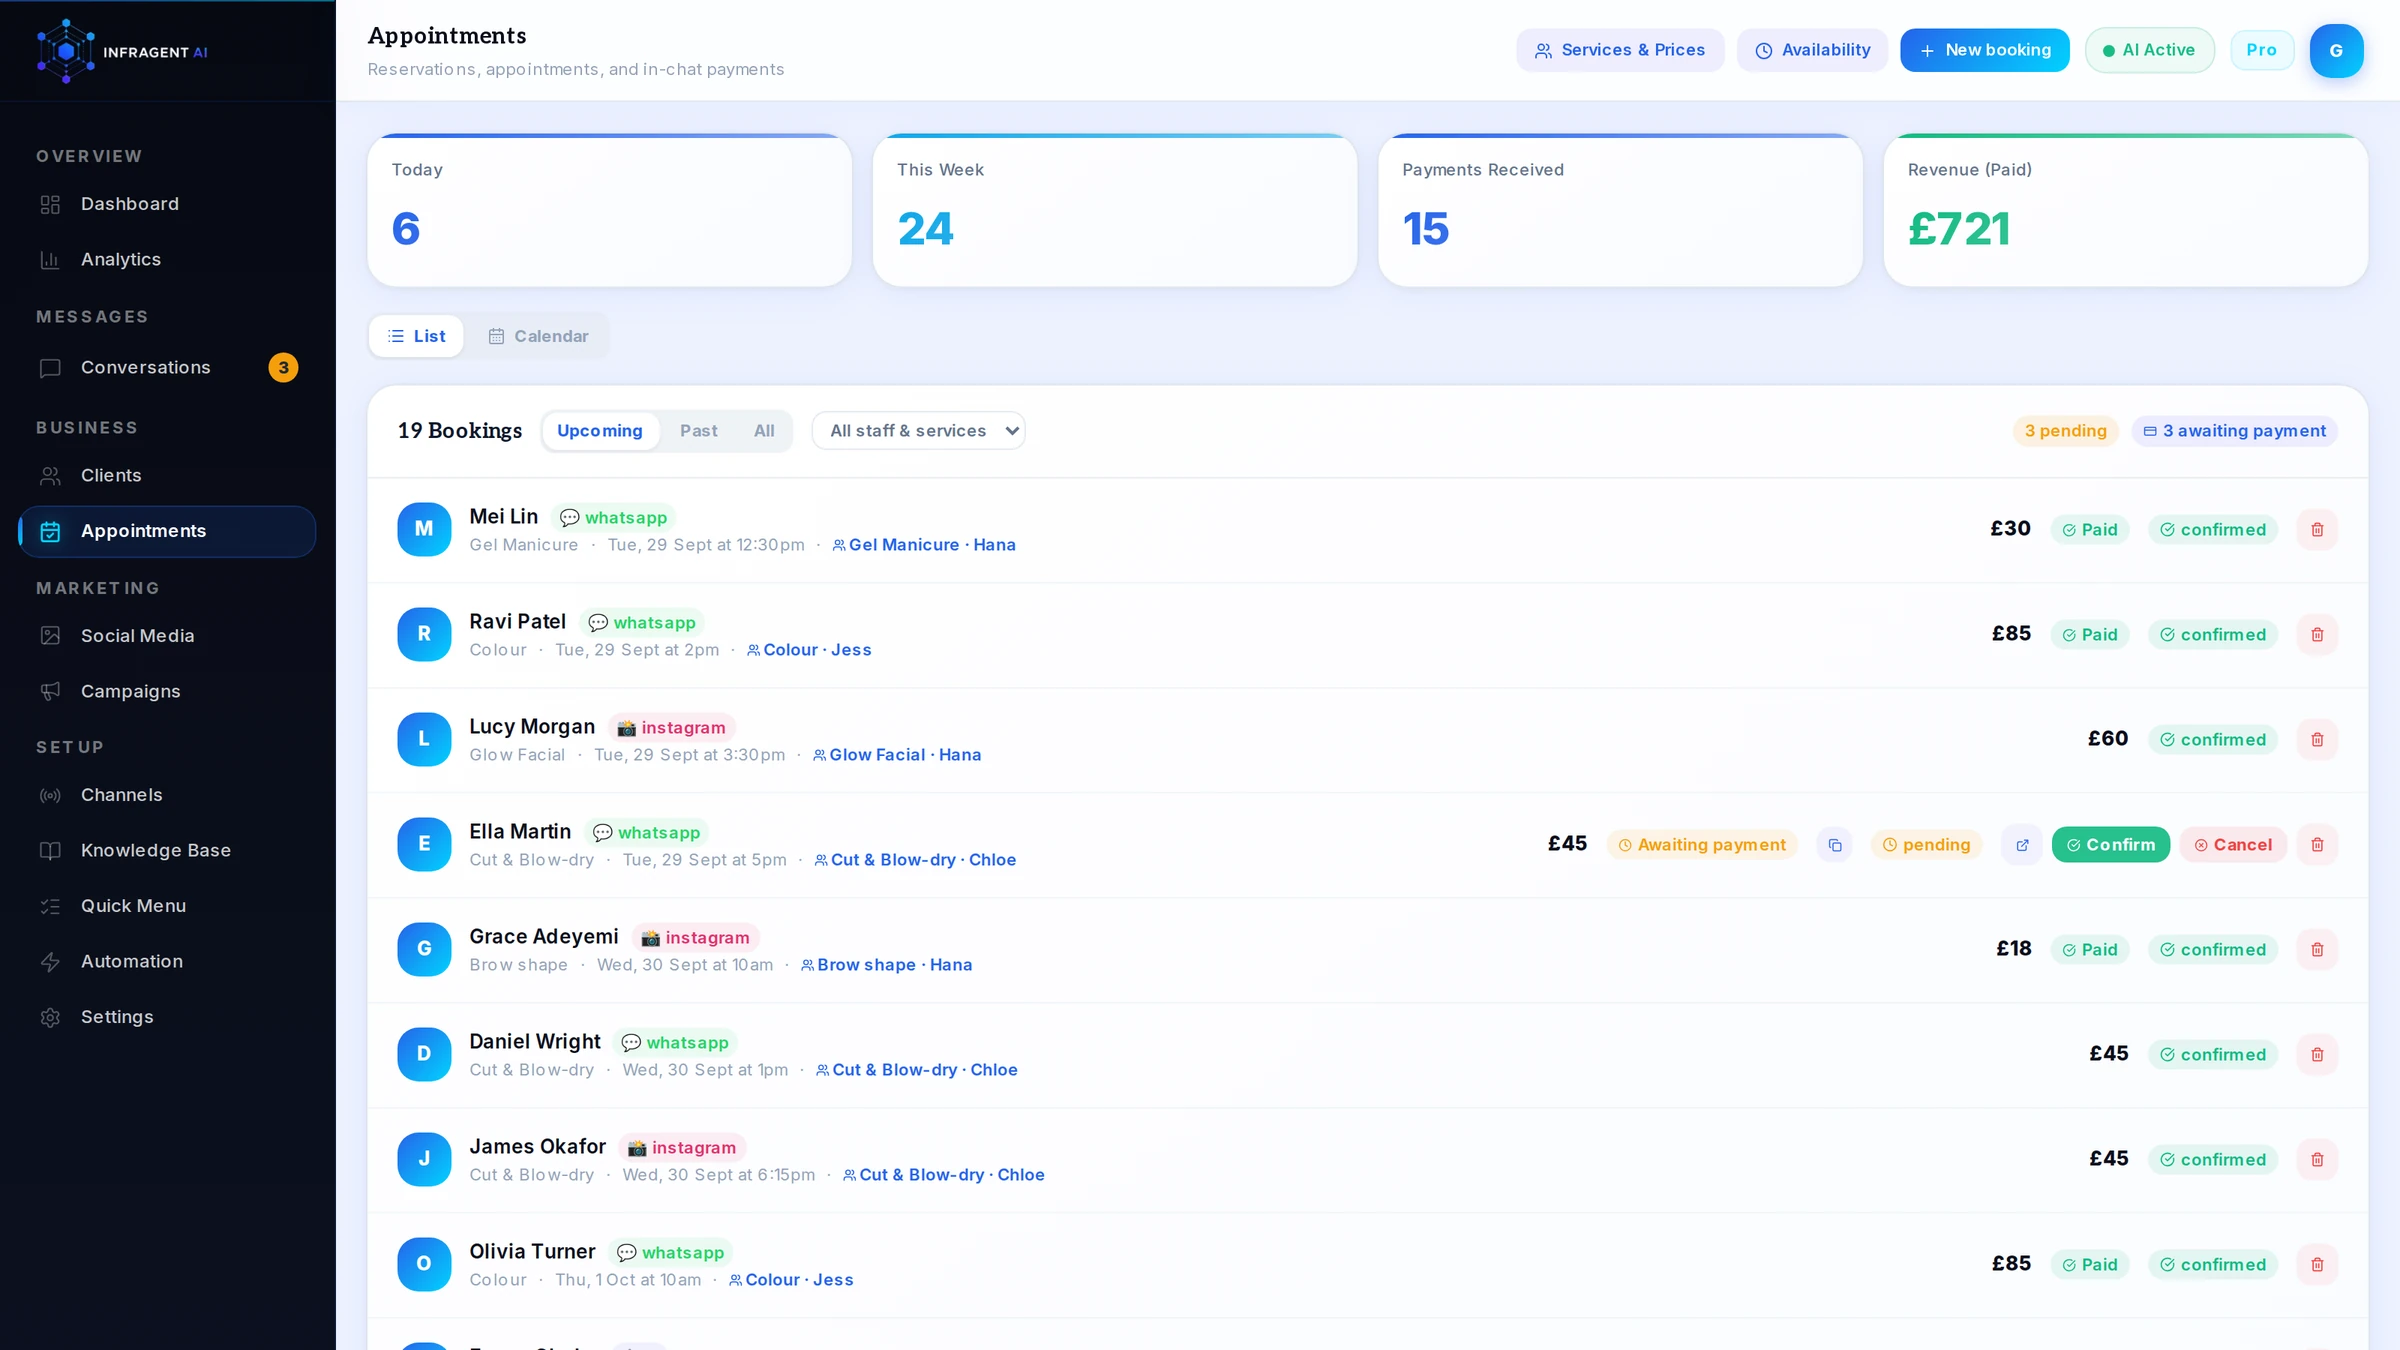Viewport: 2400px width, 1350px height.
Task: Open the Dashboard page
Action: 167,204
